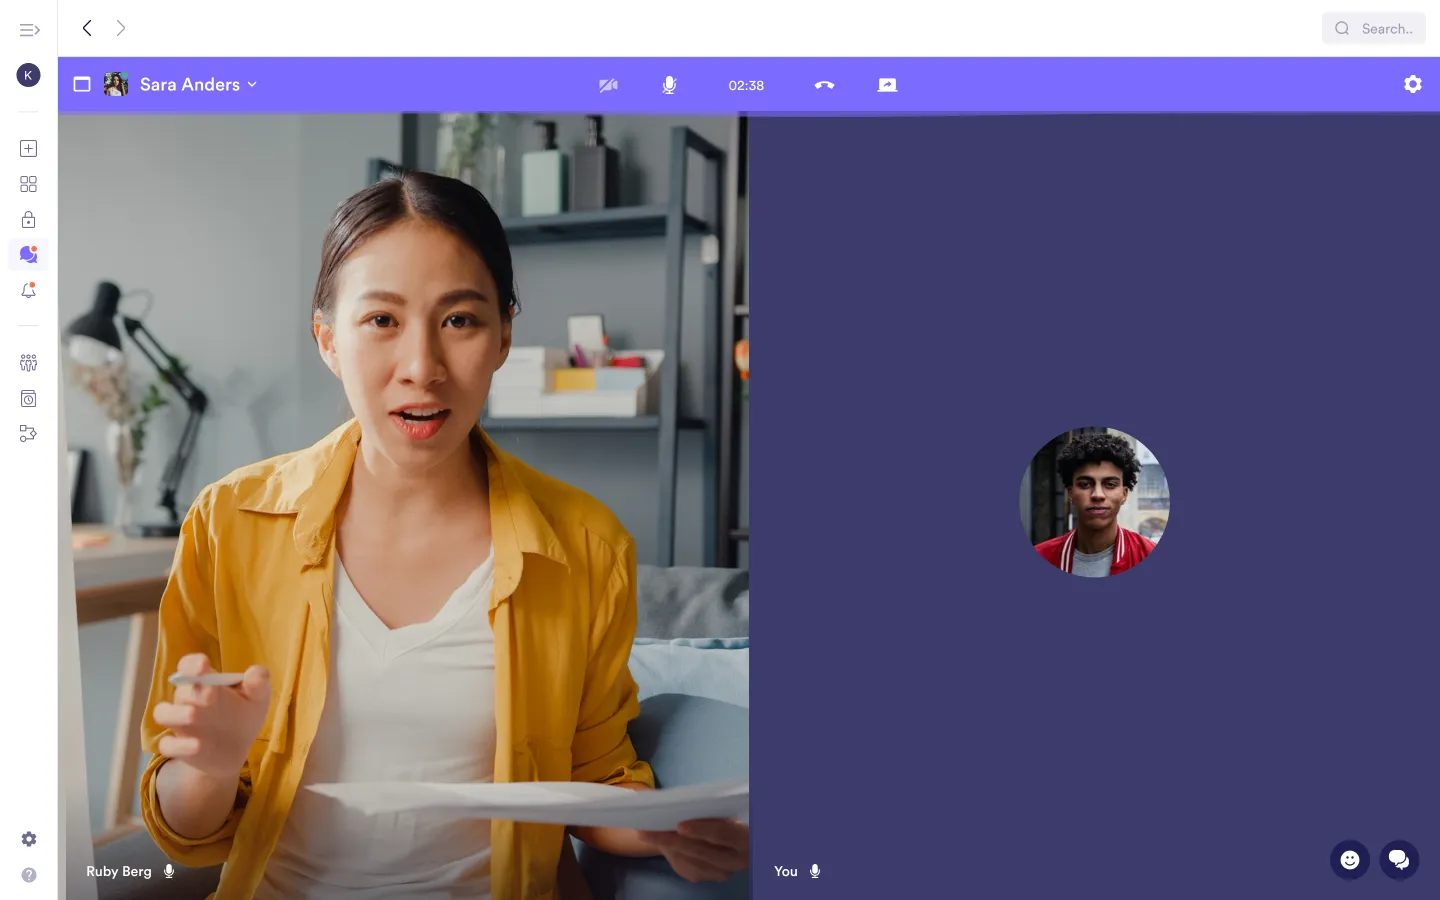The image size is (1440, 900).
Task: Expand the Sara Anders dropdown chevron
Action: [x=252, y=85]
